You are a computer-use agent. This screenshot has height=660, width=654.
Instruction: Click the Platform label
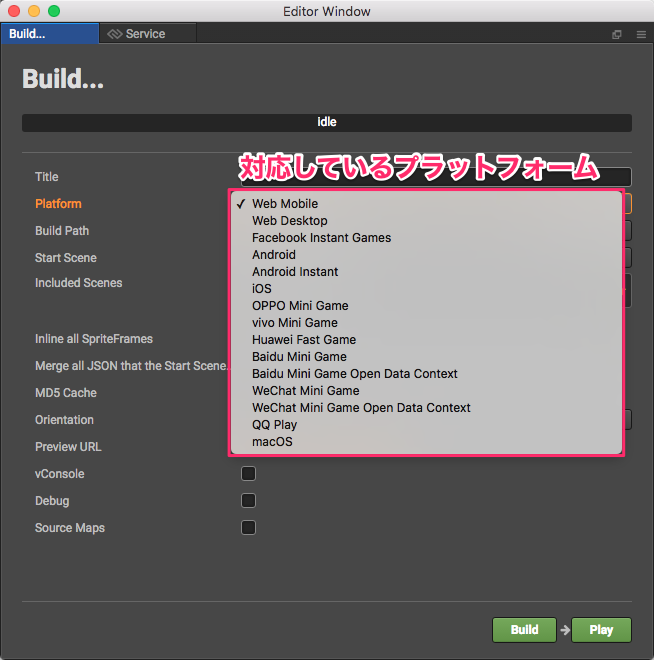[x=58, y=204]
